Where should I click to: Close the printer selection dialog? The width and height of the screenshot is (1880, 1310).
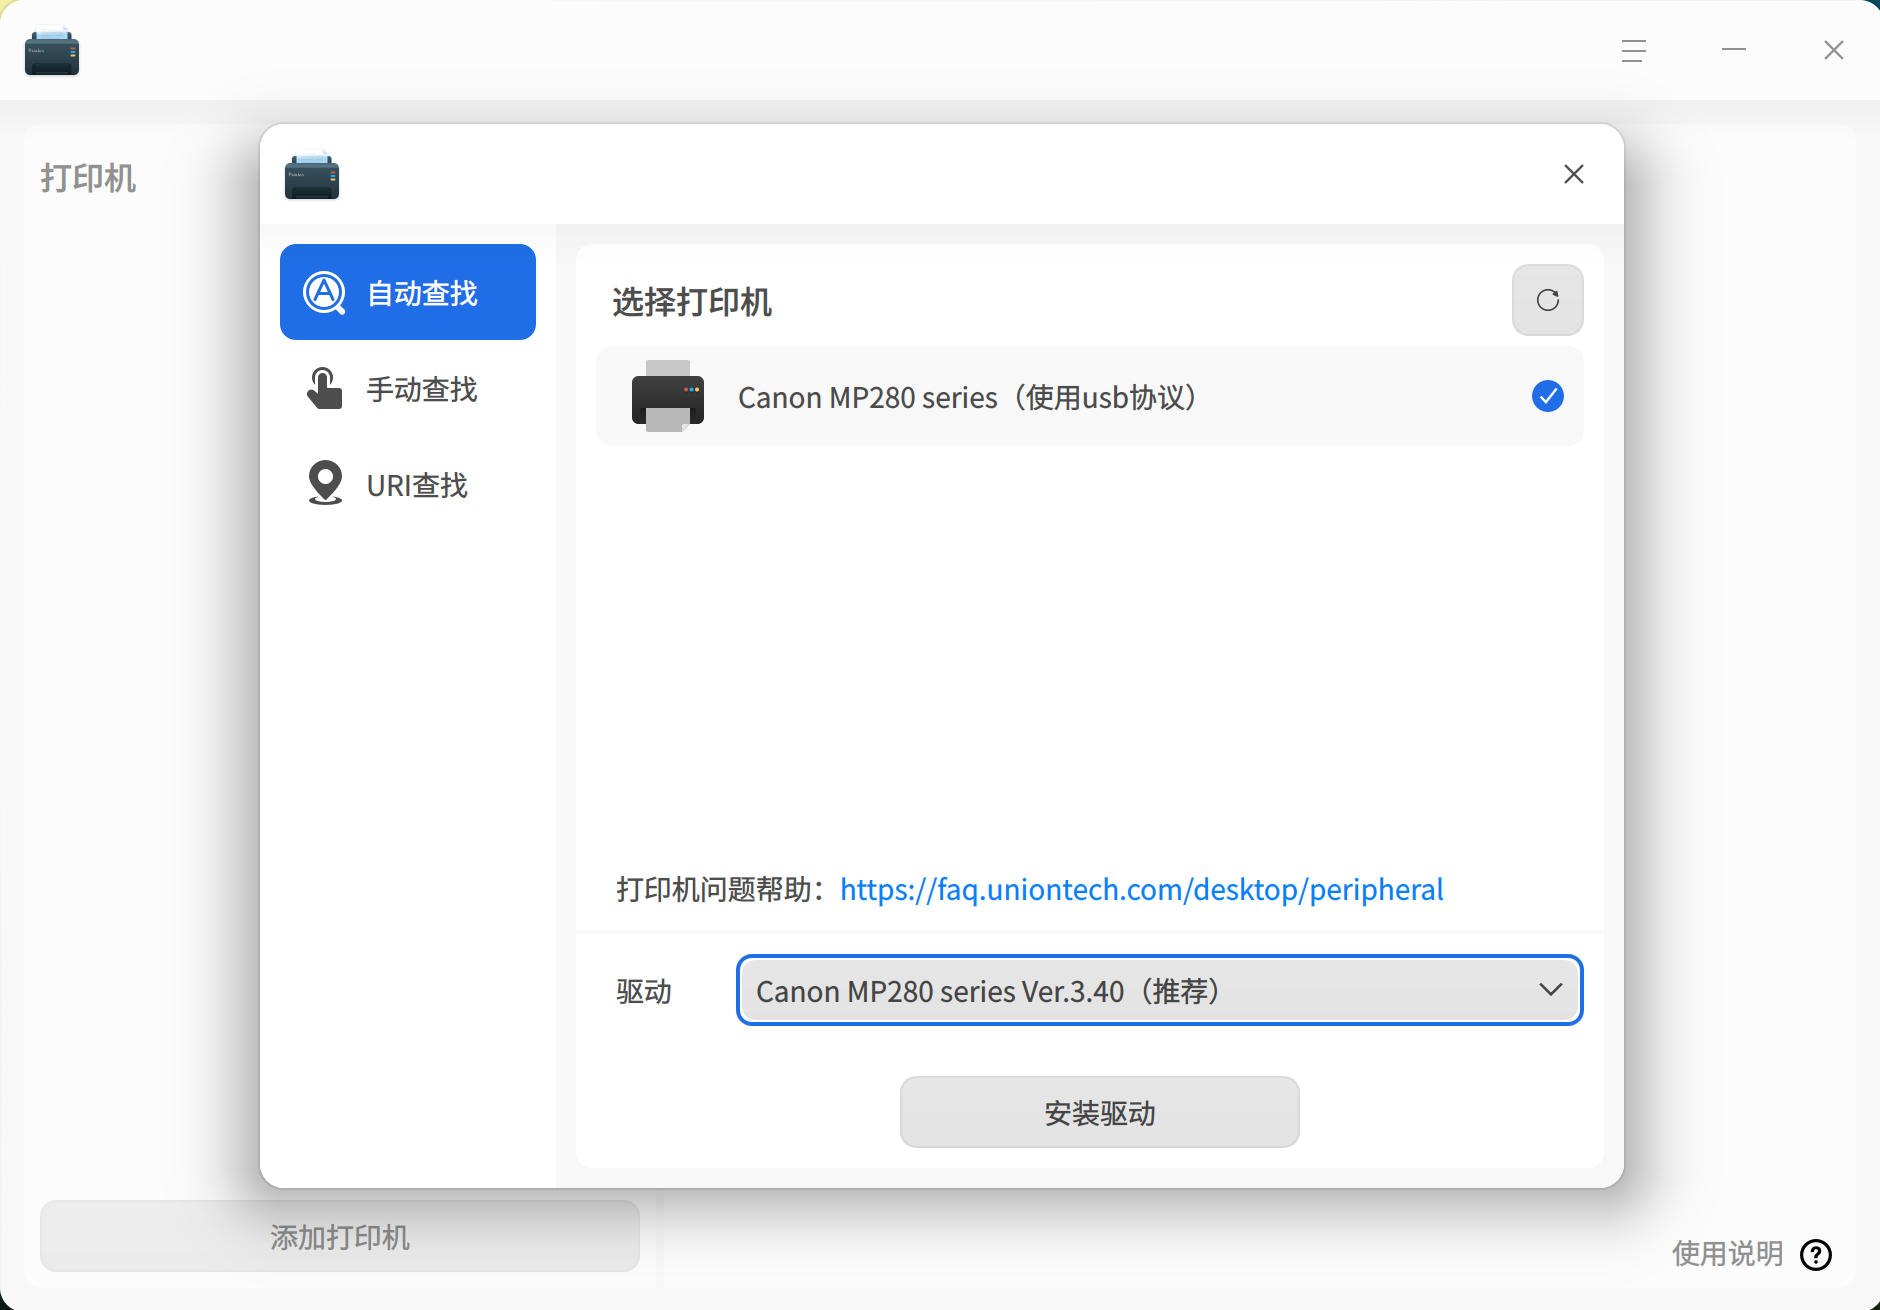(1572, 174)
